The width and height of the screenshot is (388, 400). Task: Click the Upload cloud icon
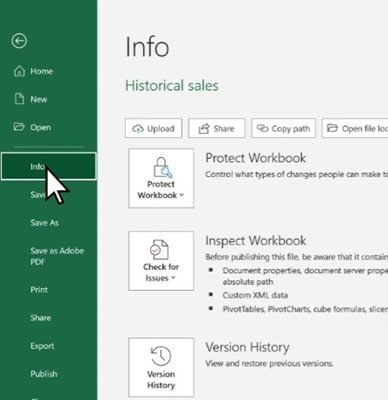[x=138, y=129]
